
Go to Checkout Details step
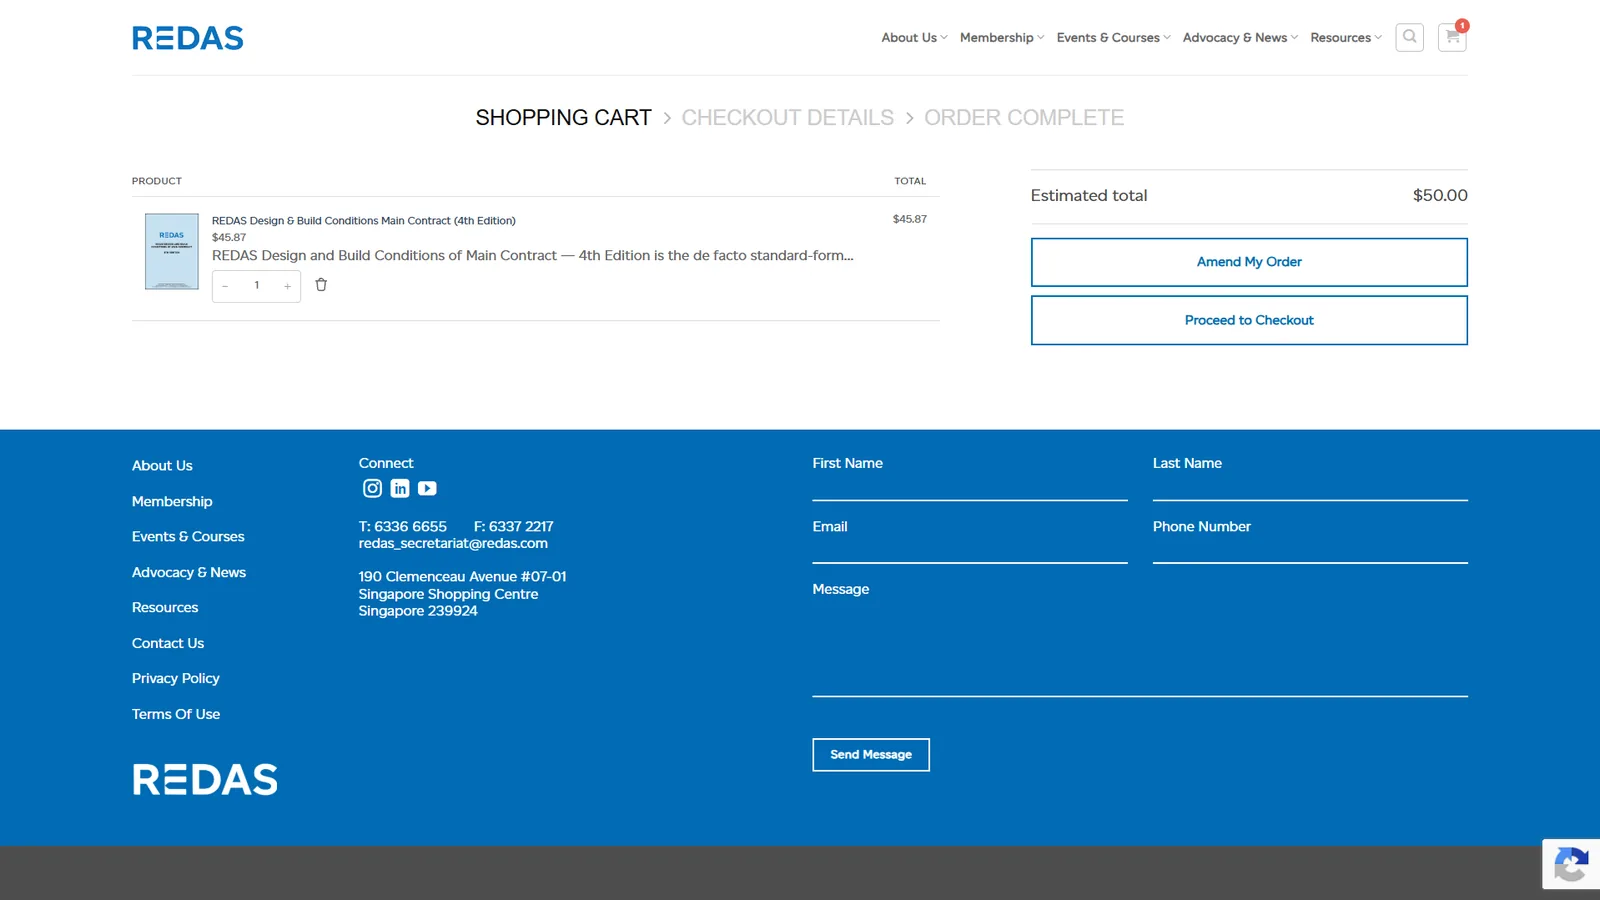click(x=788, y=118)
